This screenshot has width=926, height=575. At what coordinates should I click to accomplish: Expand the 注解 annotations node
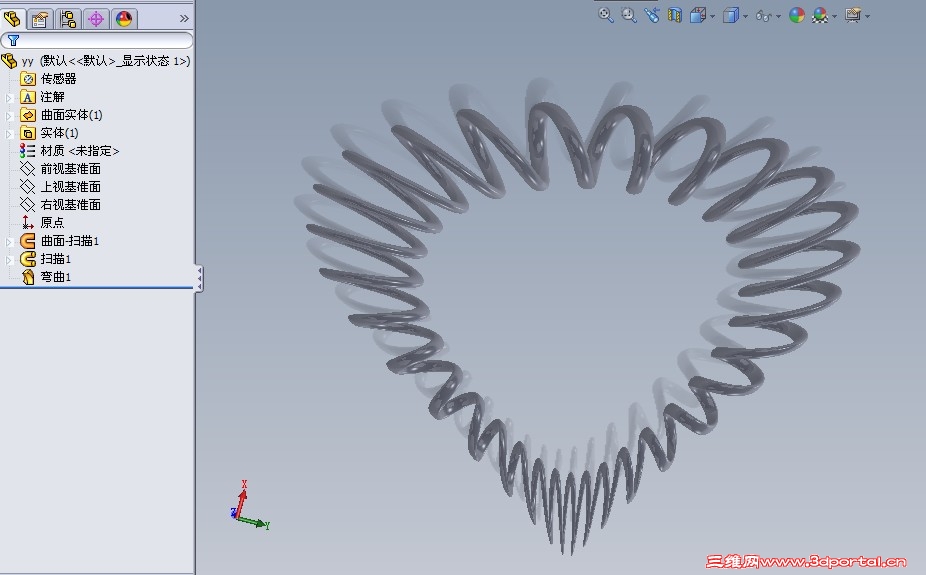[x=9, y=97]
